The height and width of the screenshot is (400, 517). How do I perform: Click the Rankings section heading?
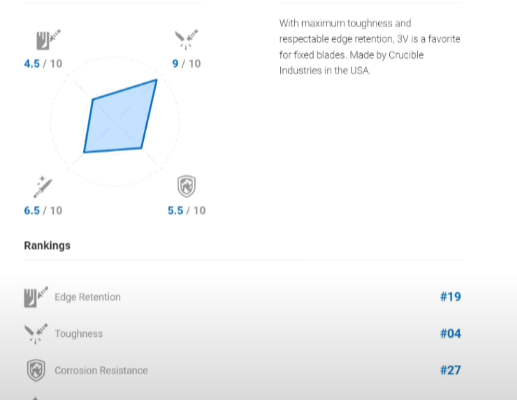pos(47,246)
